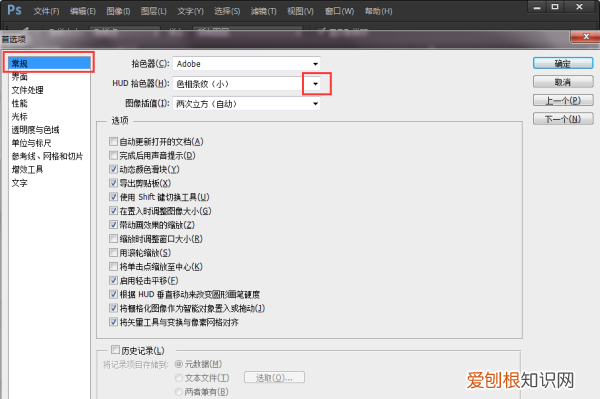The image size is (600, 399).
Task: Open the 拾色器 Adobe dropdown
Action: tap(246, 64)
